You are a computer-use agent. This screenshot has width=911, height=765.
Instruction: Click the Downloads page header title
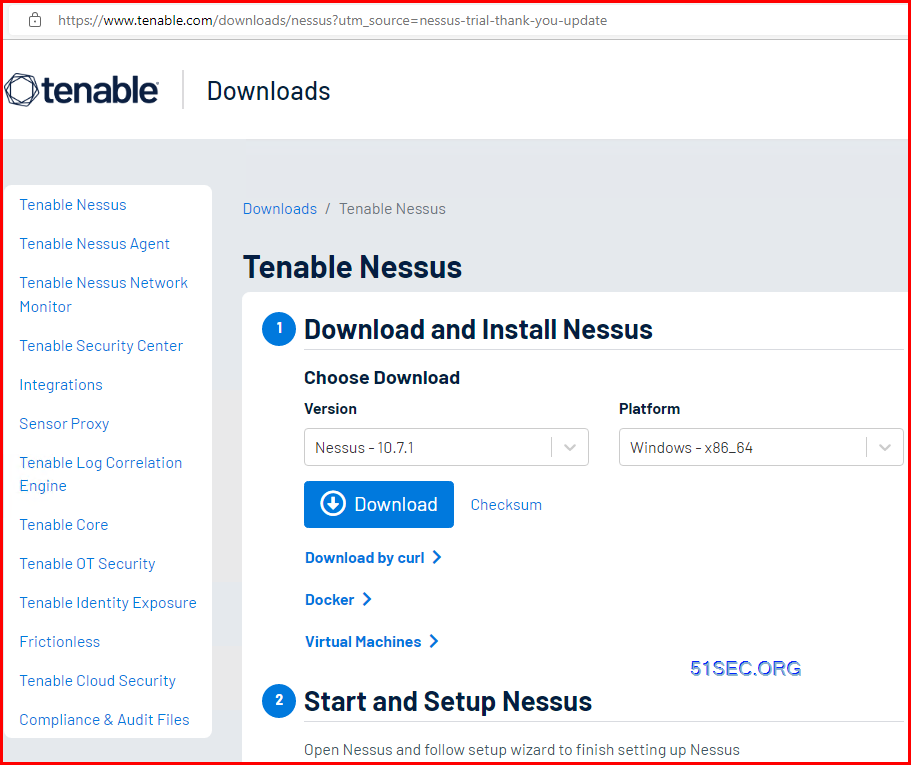pos(268,91)
